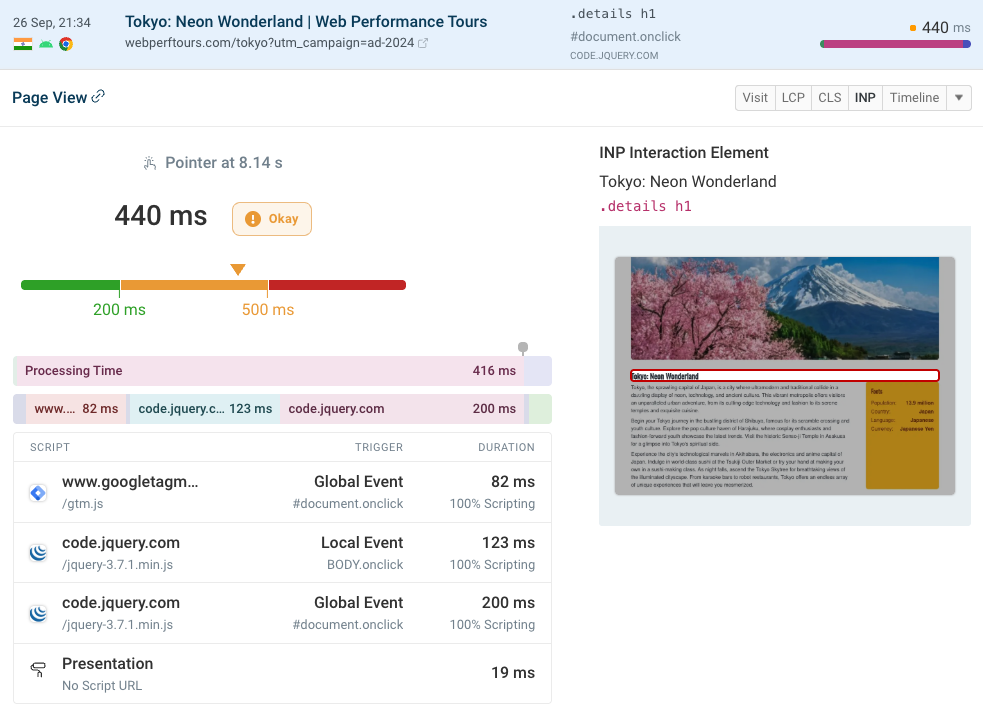The height and width of the screenshot is (719, 983).
Task: Click the Presentation paint roller icon
Action: 38,669
